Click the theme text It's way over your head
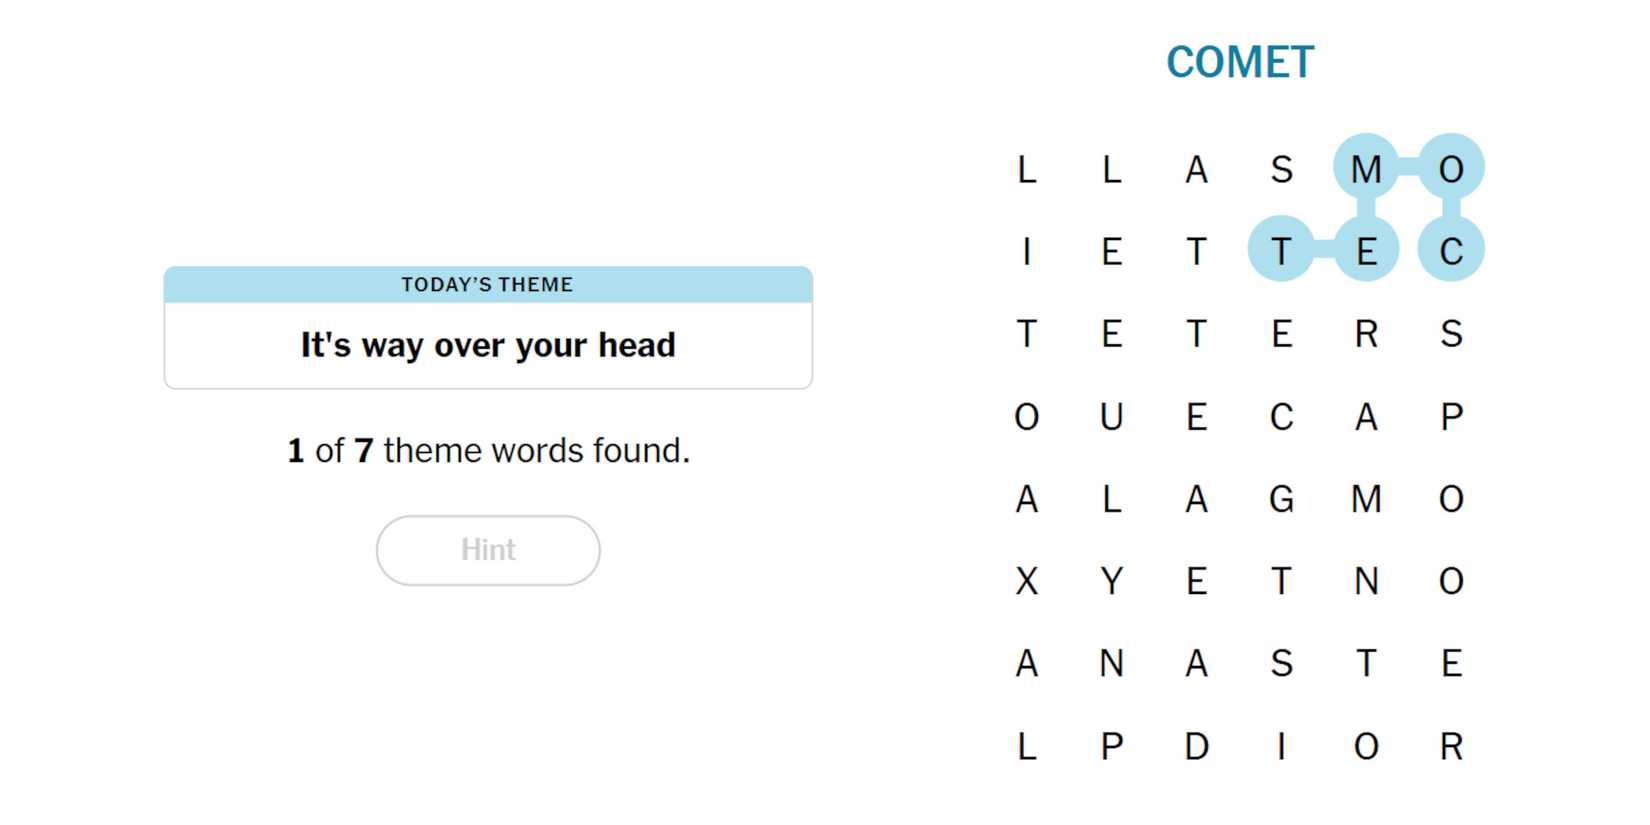The image size is (1650, 825). 487,345
